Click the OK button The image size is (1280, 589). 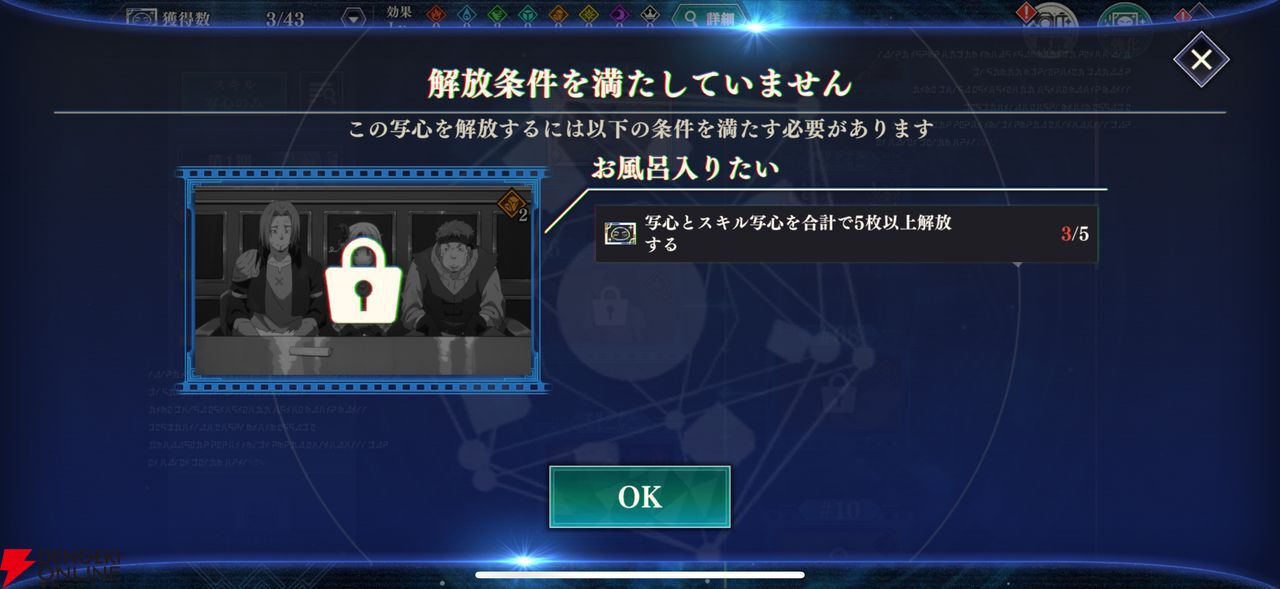[639, 497]
